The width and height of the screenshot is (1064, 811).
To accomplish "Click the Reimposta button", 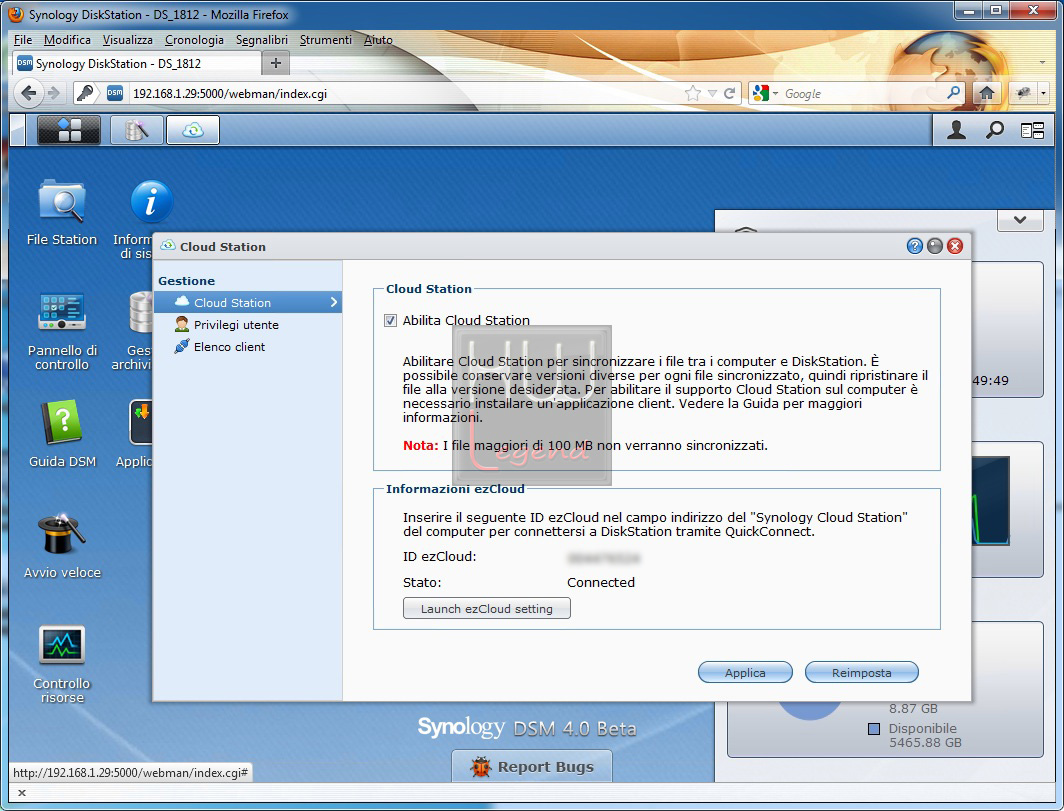I will point(862,672).
